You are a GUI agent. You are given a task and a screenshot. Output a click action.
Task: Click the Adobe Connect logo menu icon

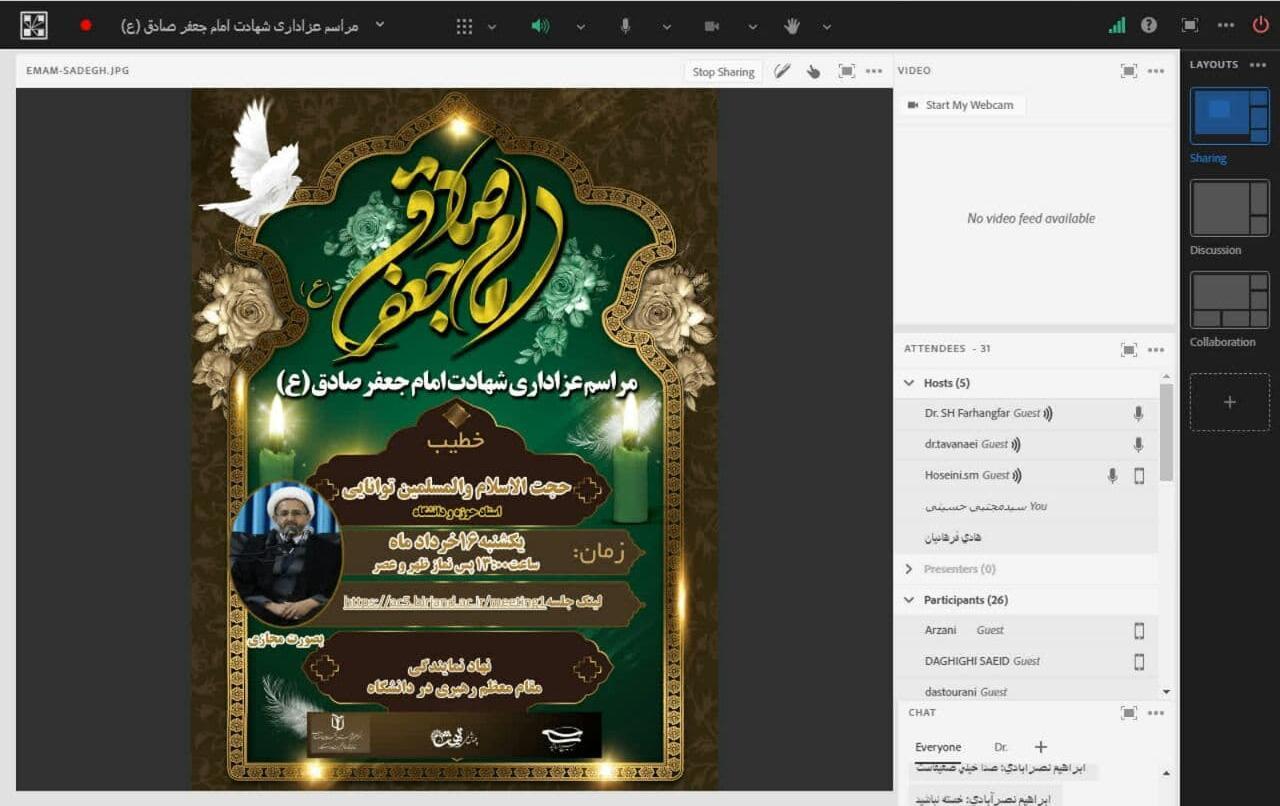(x=34, y=26)
